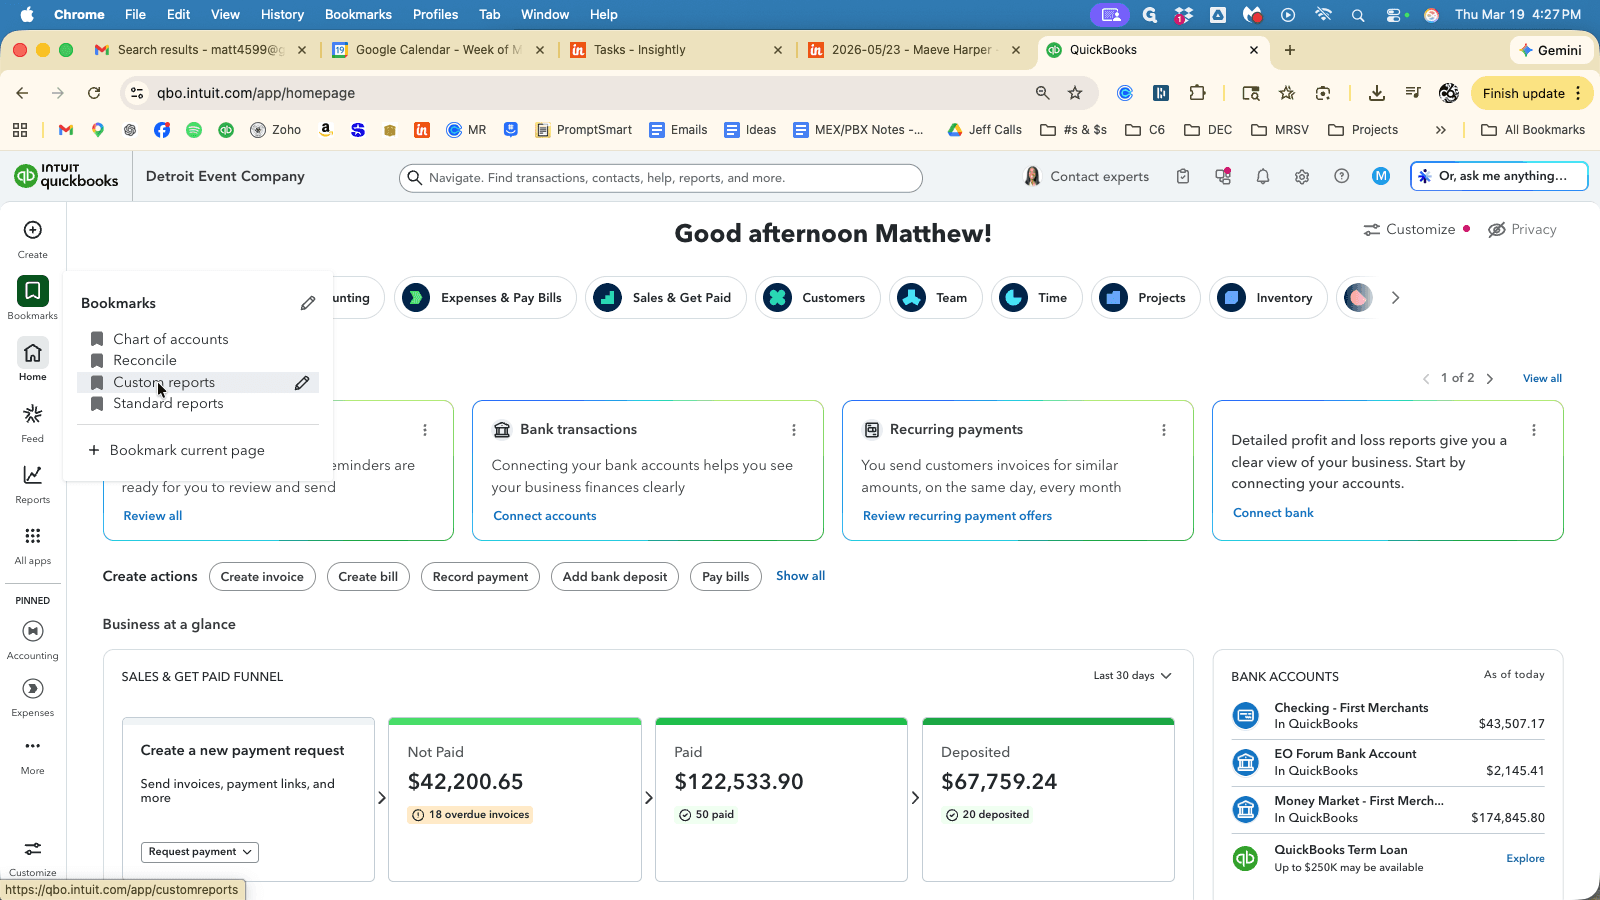Go to next card page chevron
1600x900 pixels.
point(1490,379)
